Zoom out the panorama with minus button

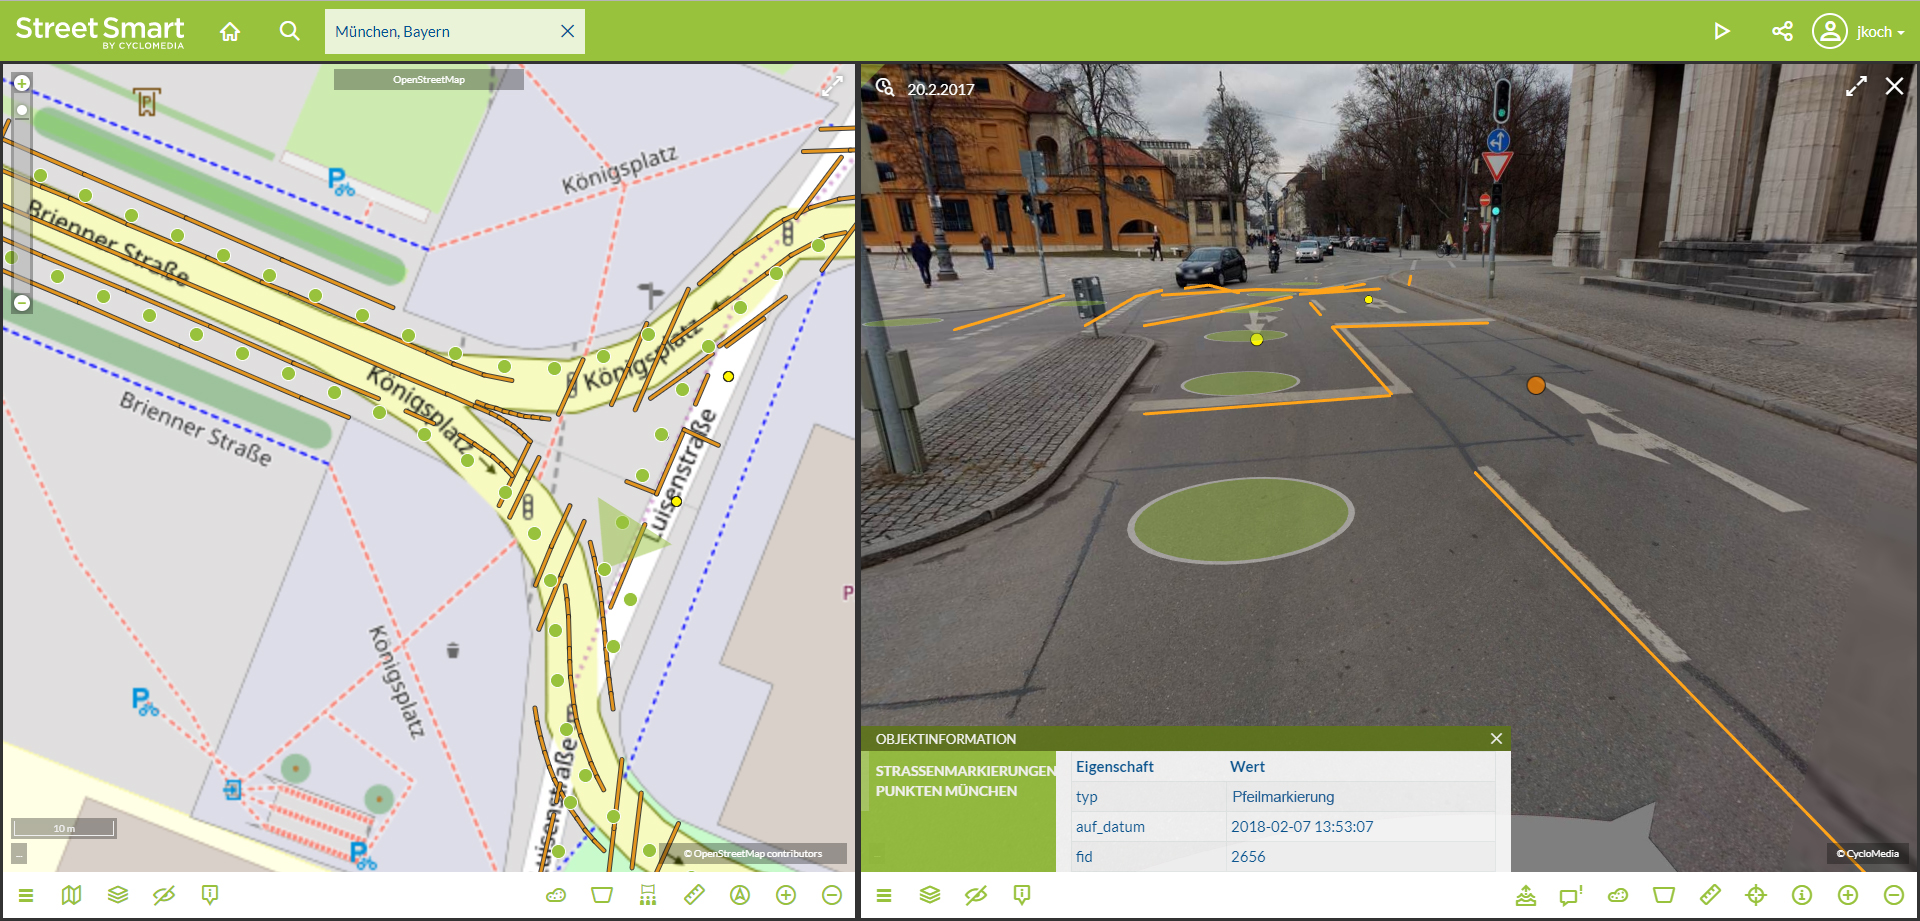1894,895
